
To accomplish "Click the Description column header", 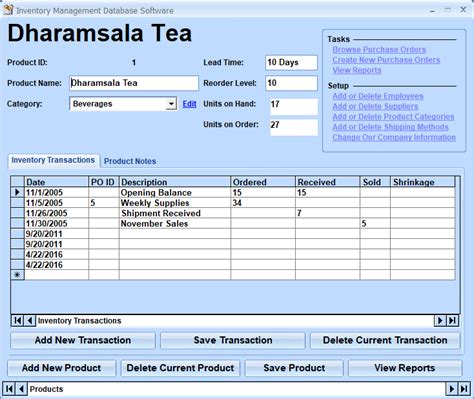I will pos(175,182).
